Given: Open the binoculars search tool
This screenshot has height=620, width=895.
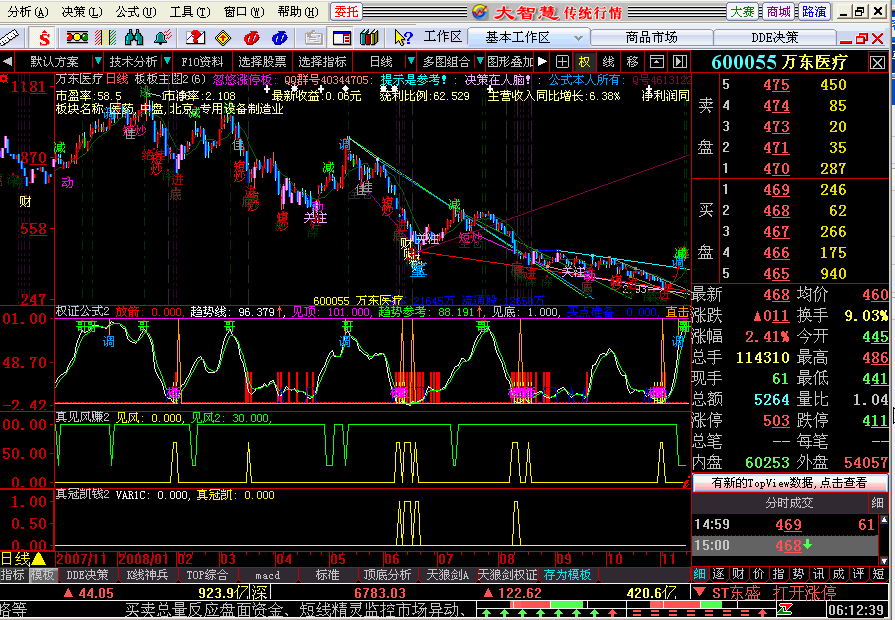Looking at the screenshot, I should pyautogui.click(x=134, y=38).
